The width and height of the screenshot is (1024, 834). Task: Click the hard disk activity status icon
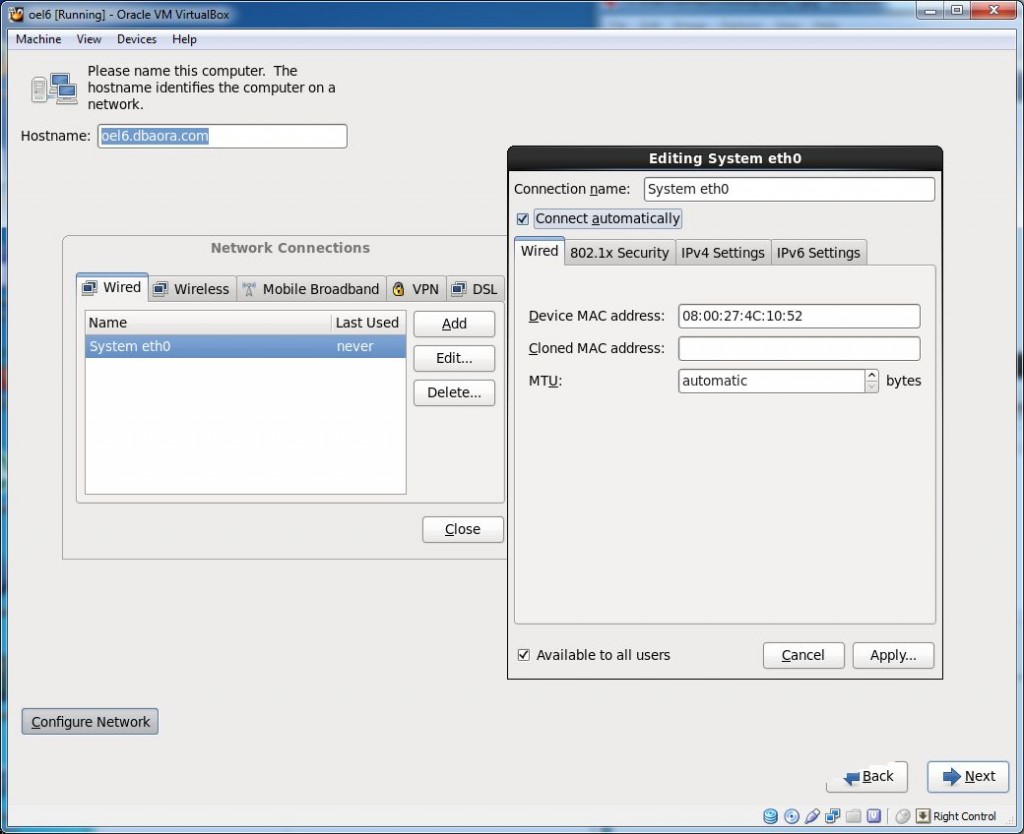click(771, 816)
